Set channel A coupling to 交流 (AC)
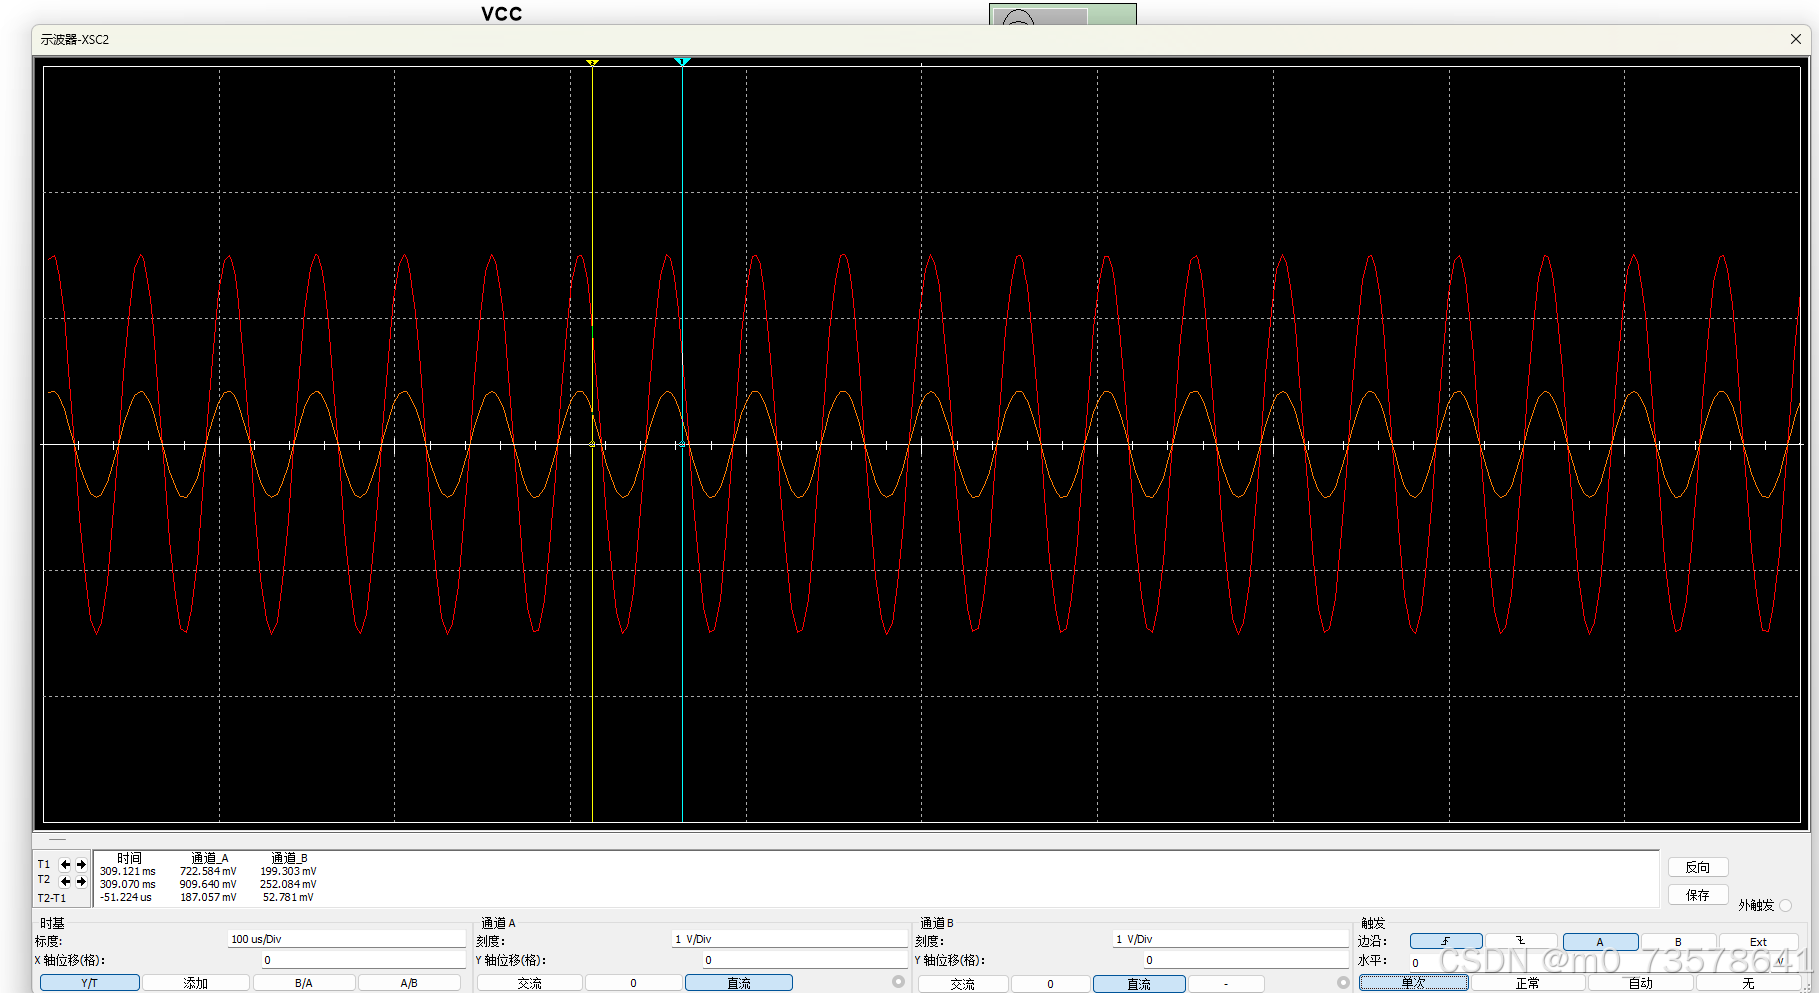 pyautogui.click(x=529, y=983)
